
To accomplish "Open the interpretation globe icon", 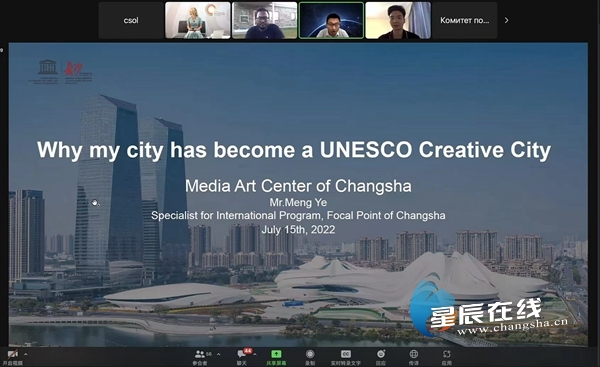I will [x=414, y=357].
